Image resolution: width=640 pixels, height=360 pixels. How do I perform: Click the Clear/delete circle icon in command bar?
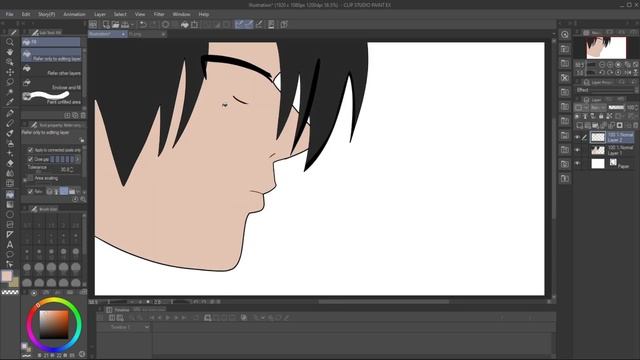(x=165, y=24)
